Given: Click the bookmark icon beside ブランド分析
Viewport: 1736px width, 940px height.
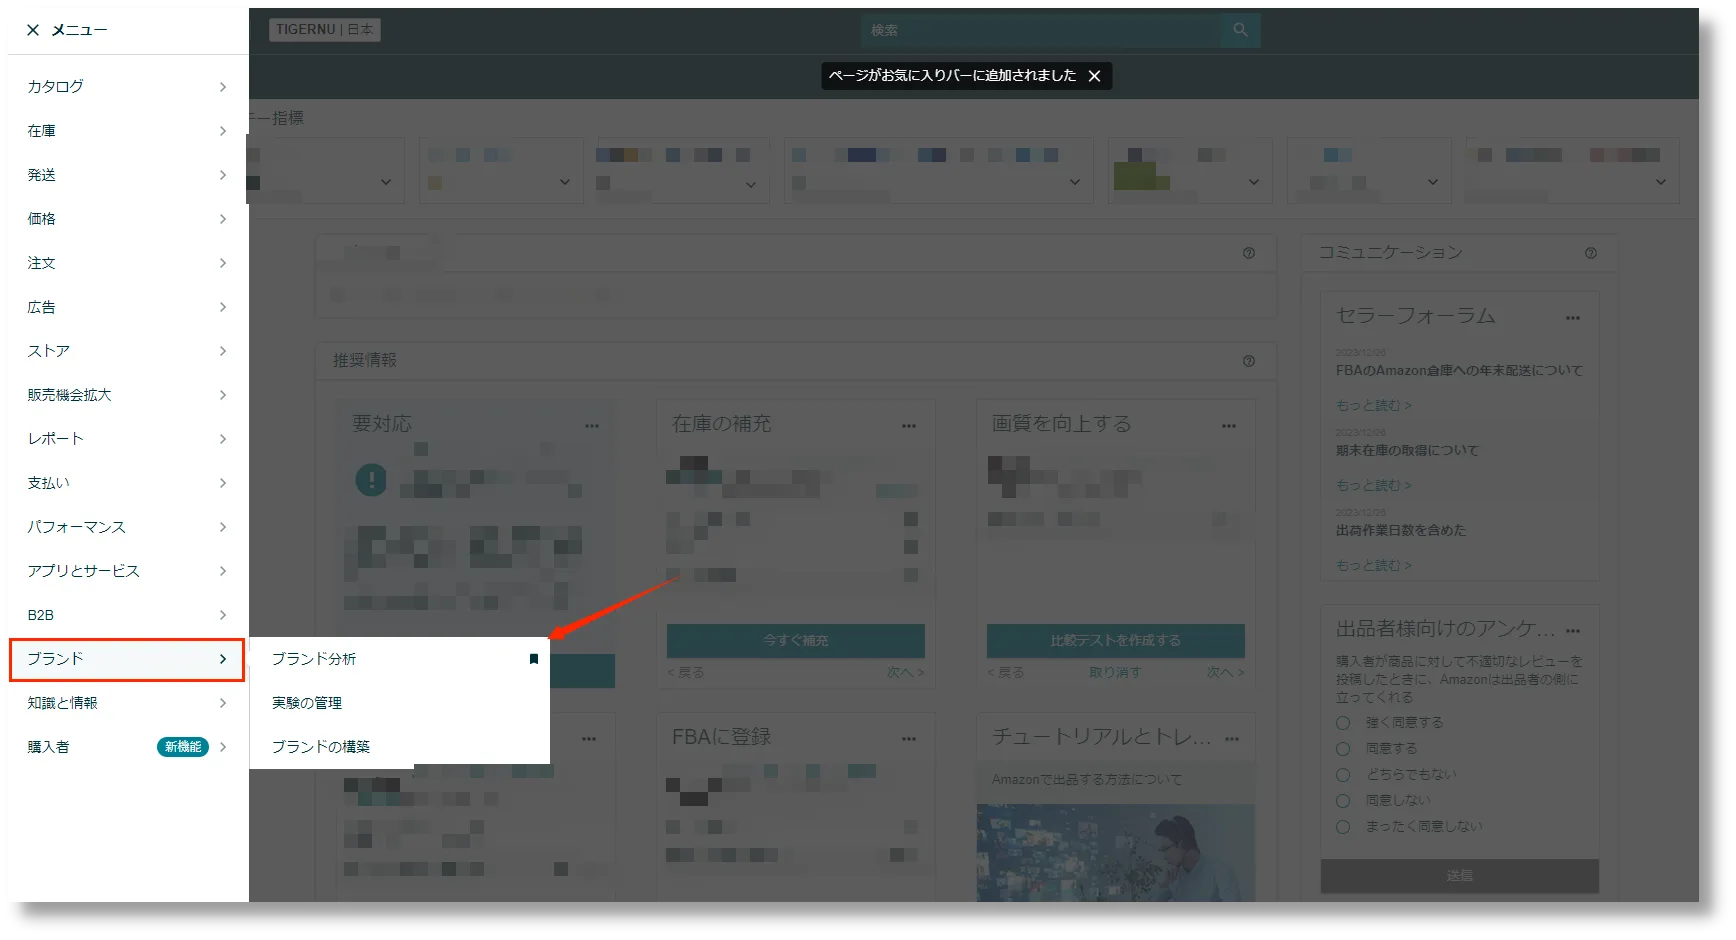Looking at the screenshot, I should (534, 659).
